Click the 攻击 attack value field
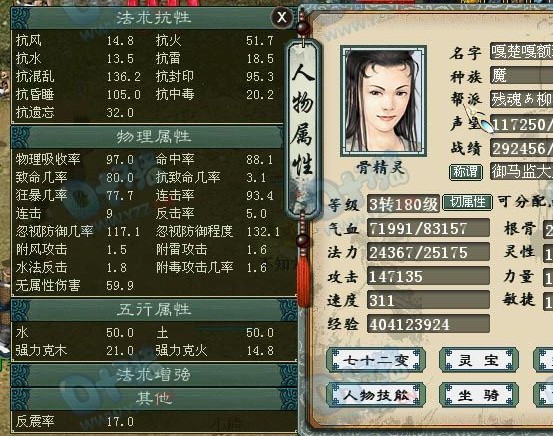Screen dimensions: 553x436 (x=428, y=276)
